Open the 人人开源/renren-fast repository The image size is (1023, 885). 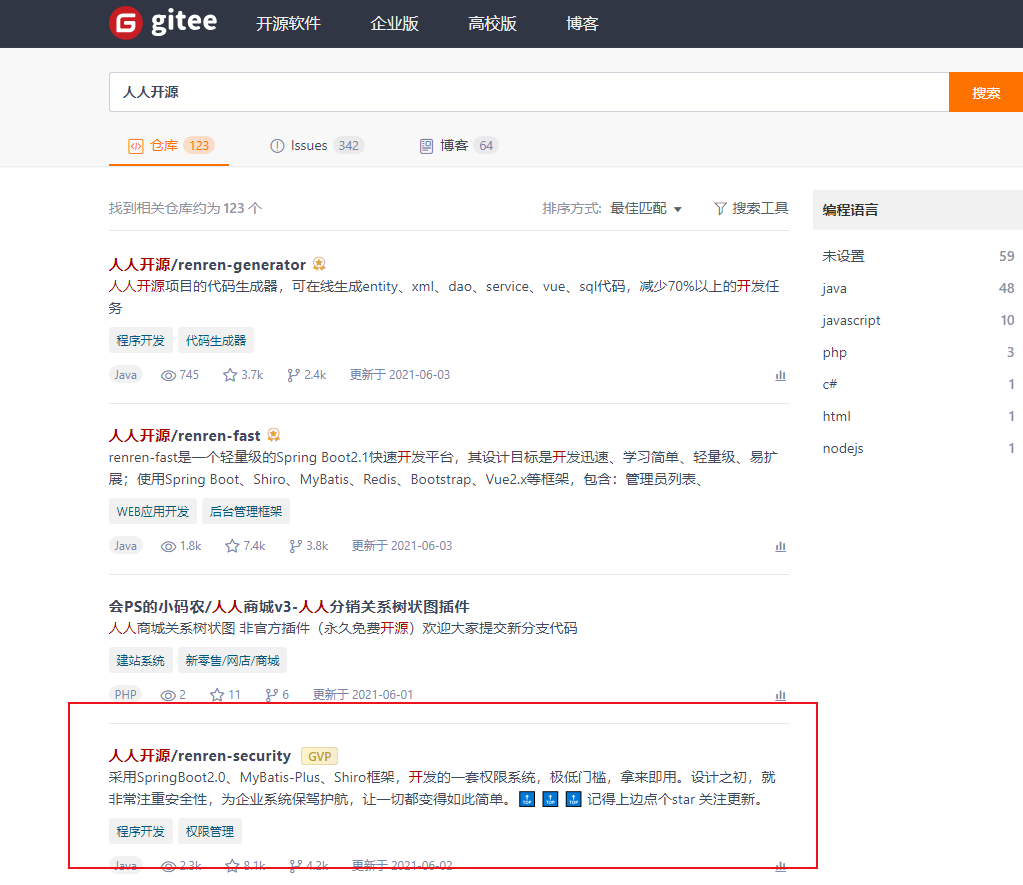pyautogui.click(x=184, y=435)
